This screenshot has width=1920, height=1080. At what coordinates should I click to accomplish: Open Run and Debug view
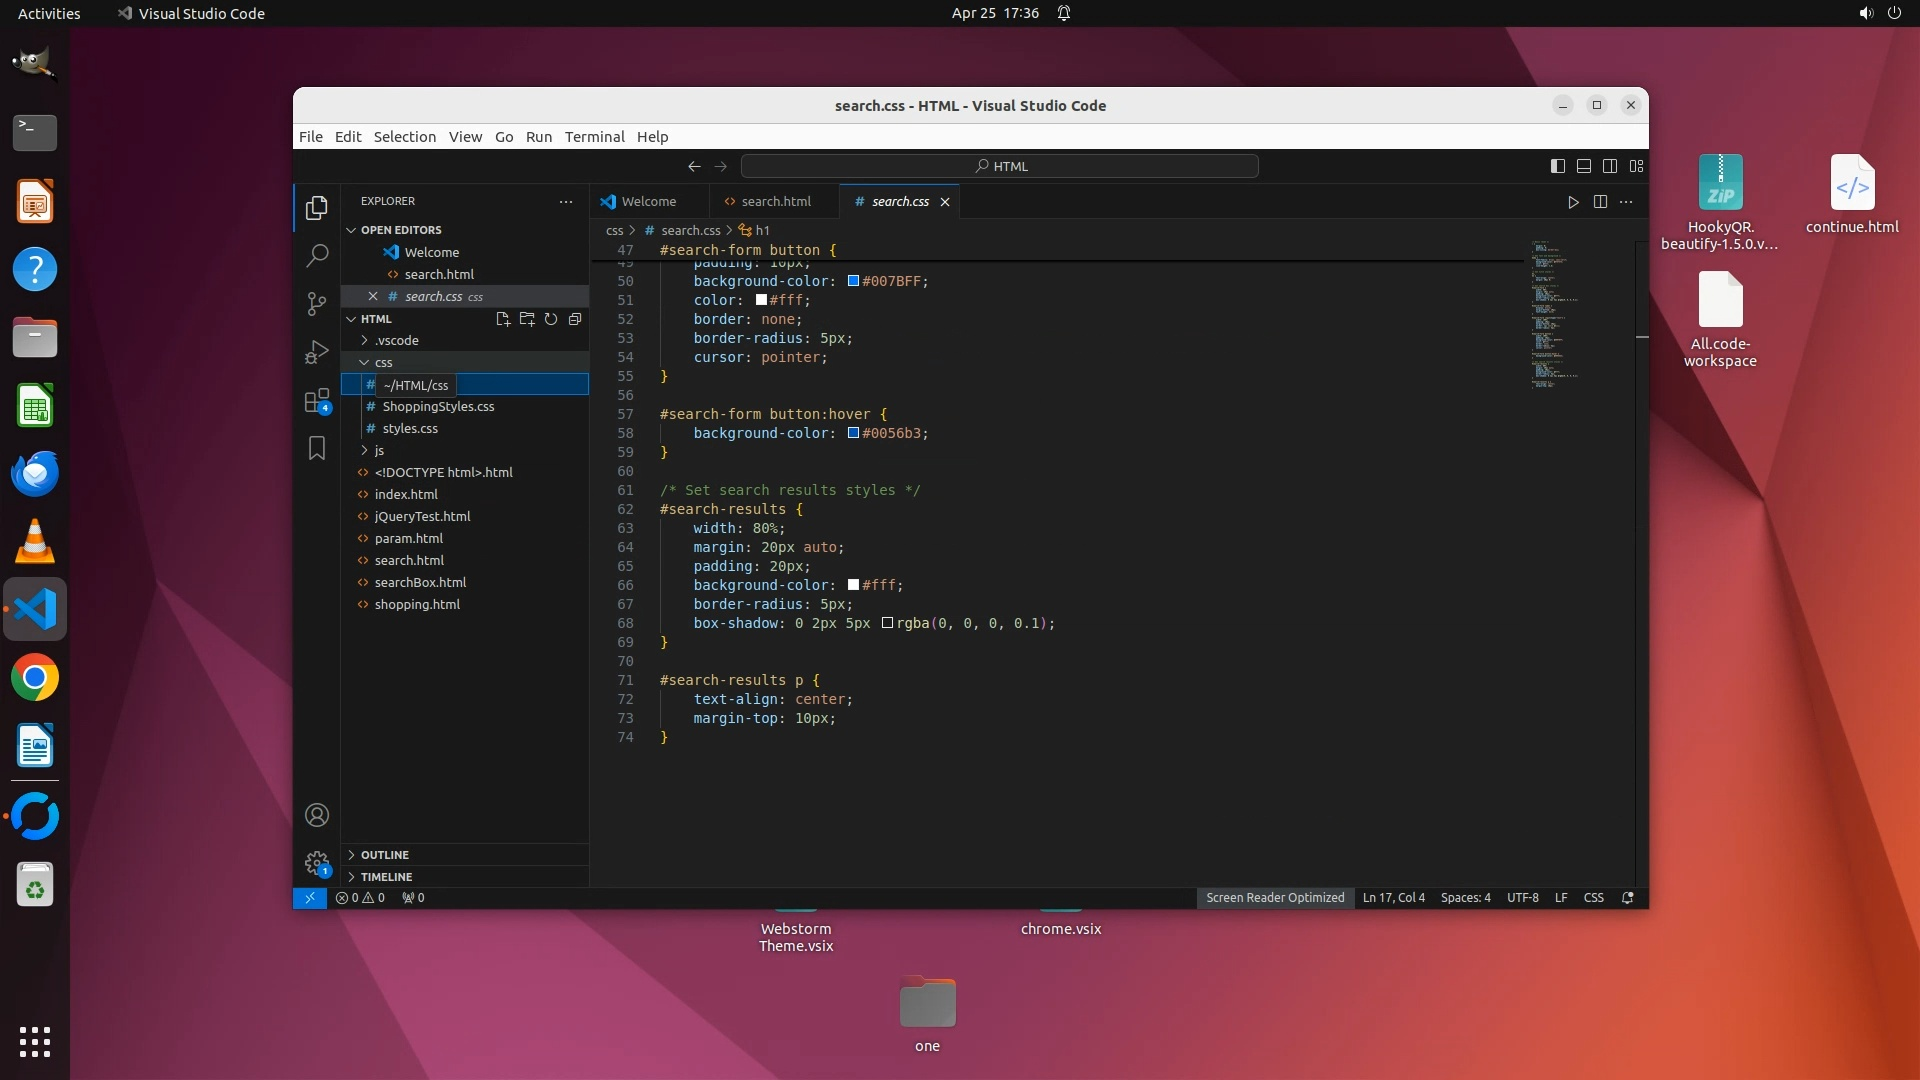[x=317, y=352]
